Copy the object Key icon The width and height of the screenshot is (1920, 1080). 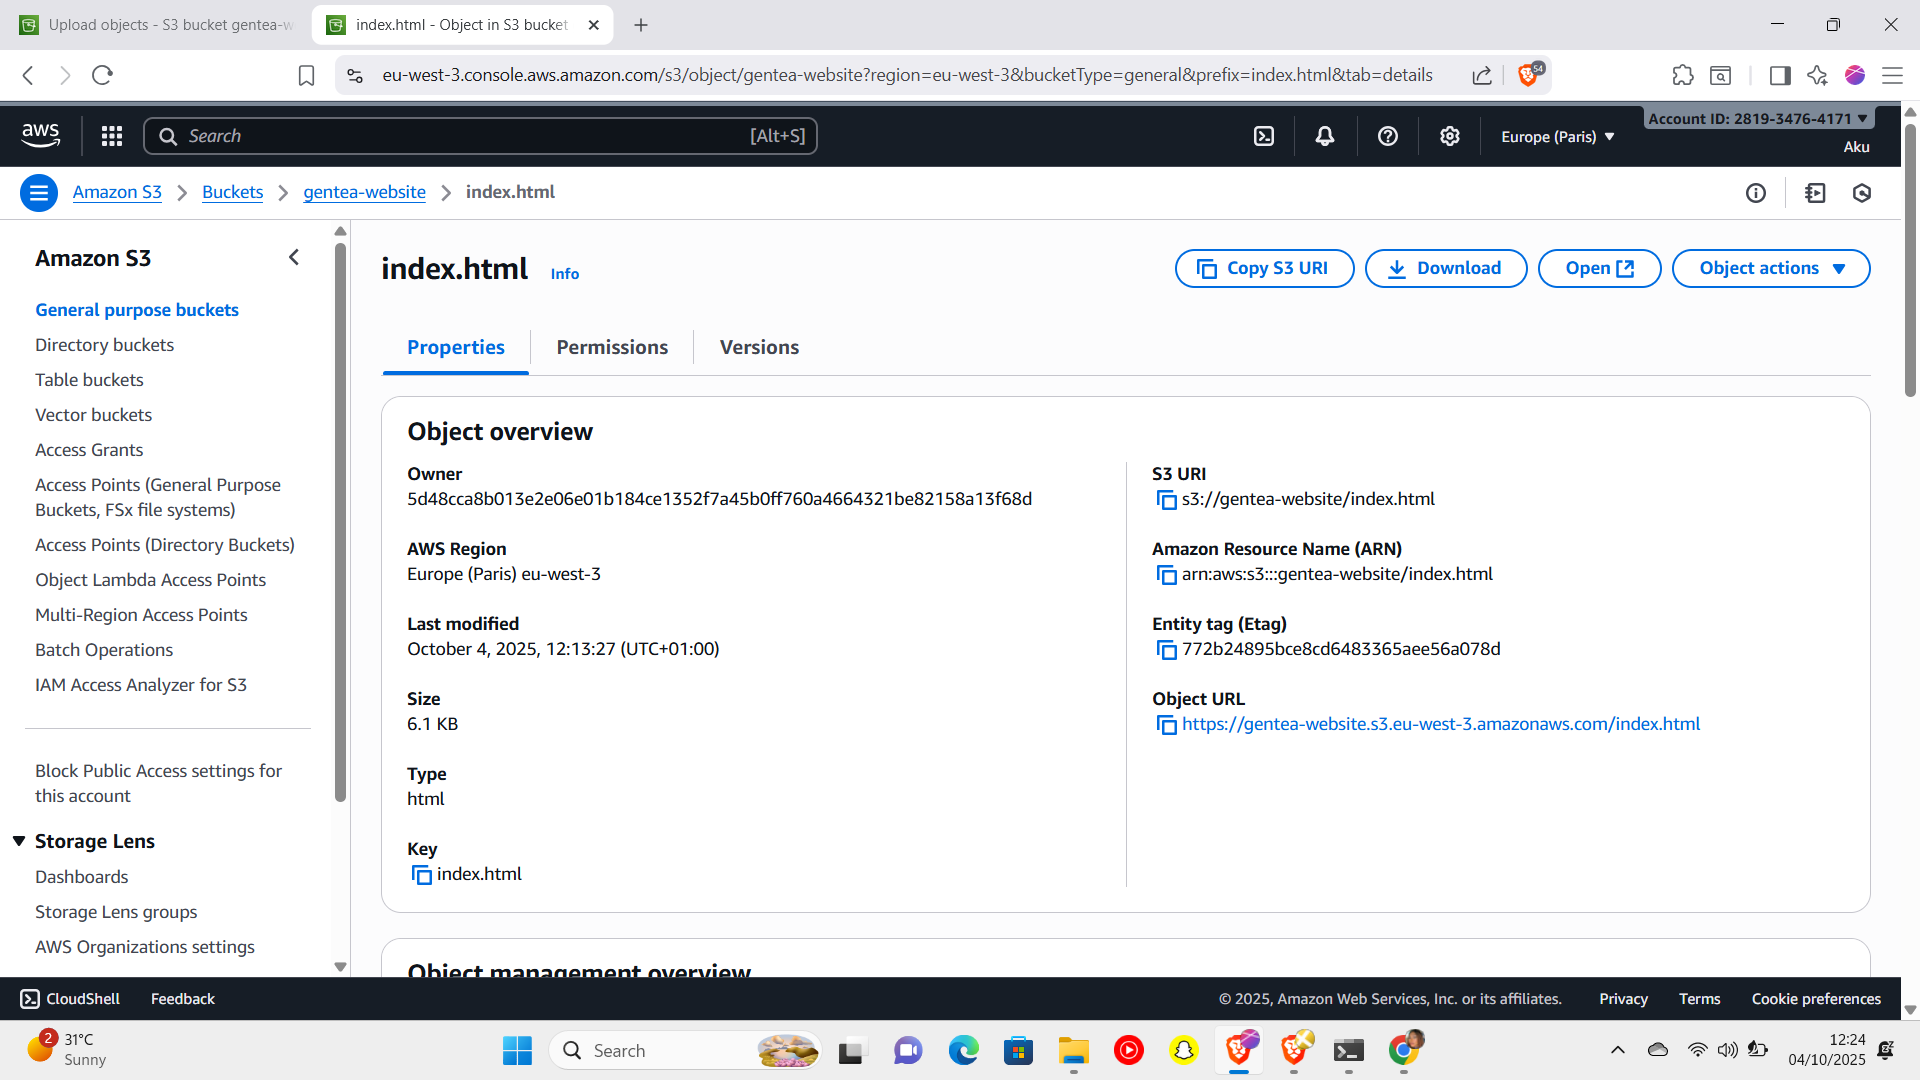tap(421, 875)
